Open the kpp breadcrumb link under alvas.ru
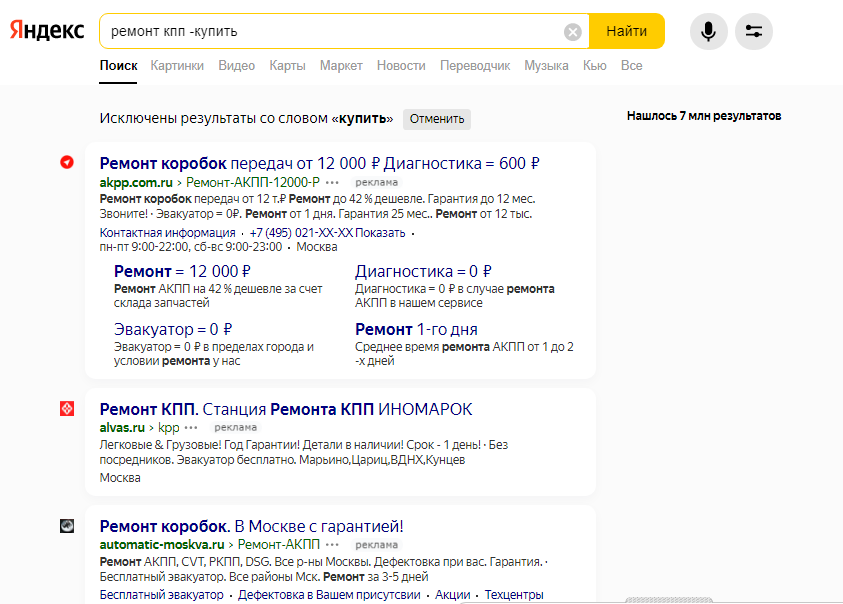 pyautogui.click(x=169, y=428)
